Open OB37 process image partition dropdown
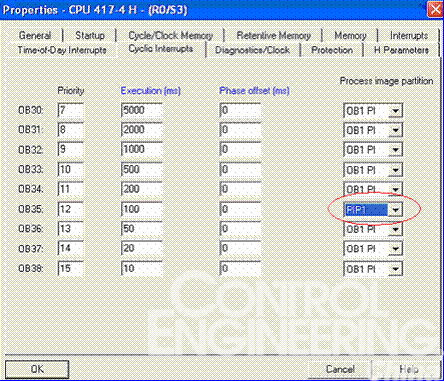The image size is (444, 381). (396, 249)
